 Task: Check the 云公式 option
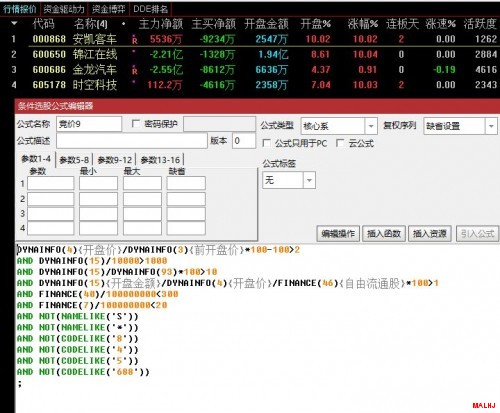[340, 143]
